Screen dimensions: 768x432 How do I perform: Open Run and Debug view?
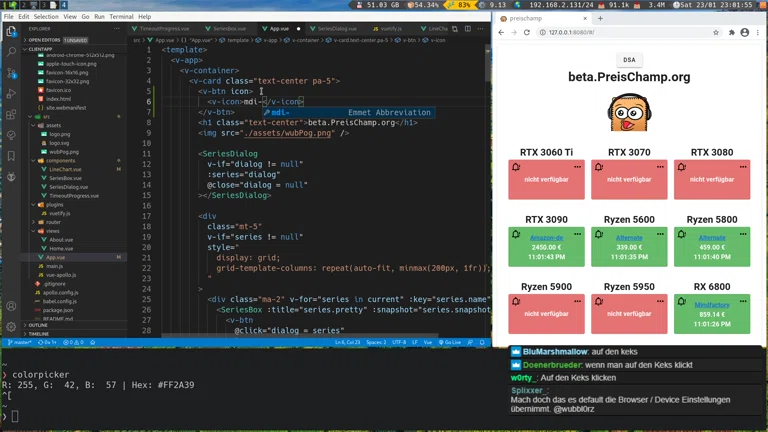click(12, 94)
